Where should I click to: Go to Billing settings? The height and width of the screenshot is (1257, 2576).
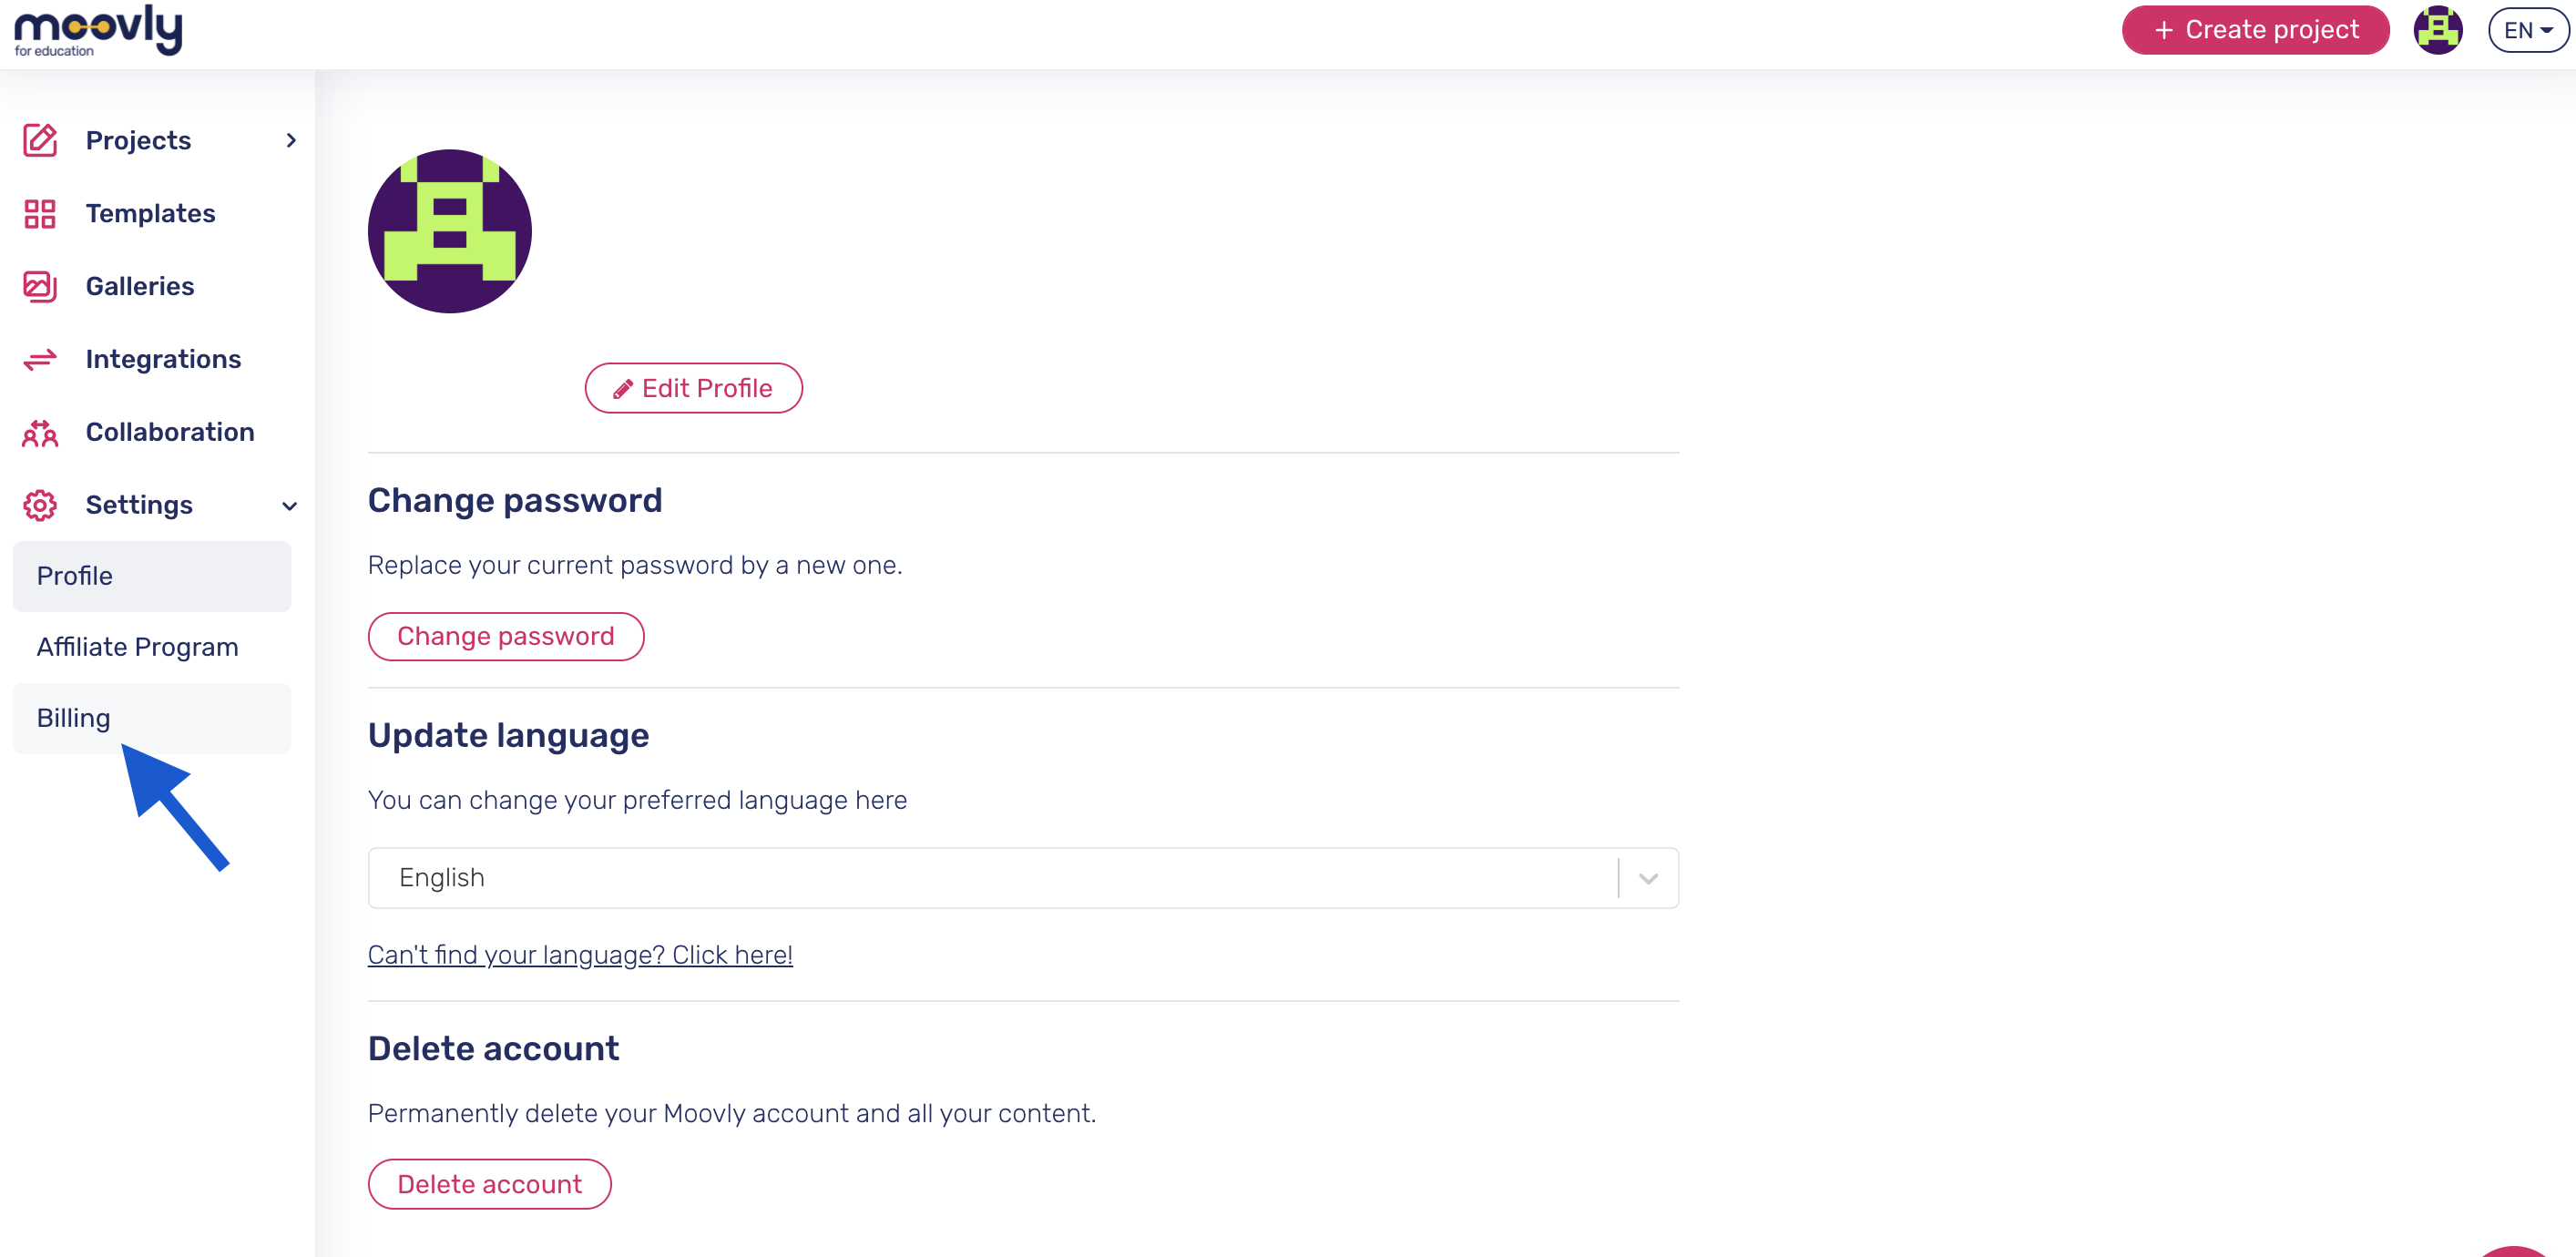click(152, 718)
